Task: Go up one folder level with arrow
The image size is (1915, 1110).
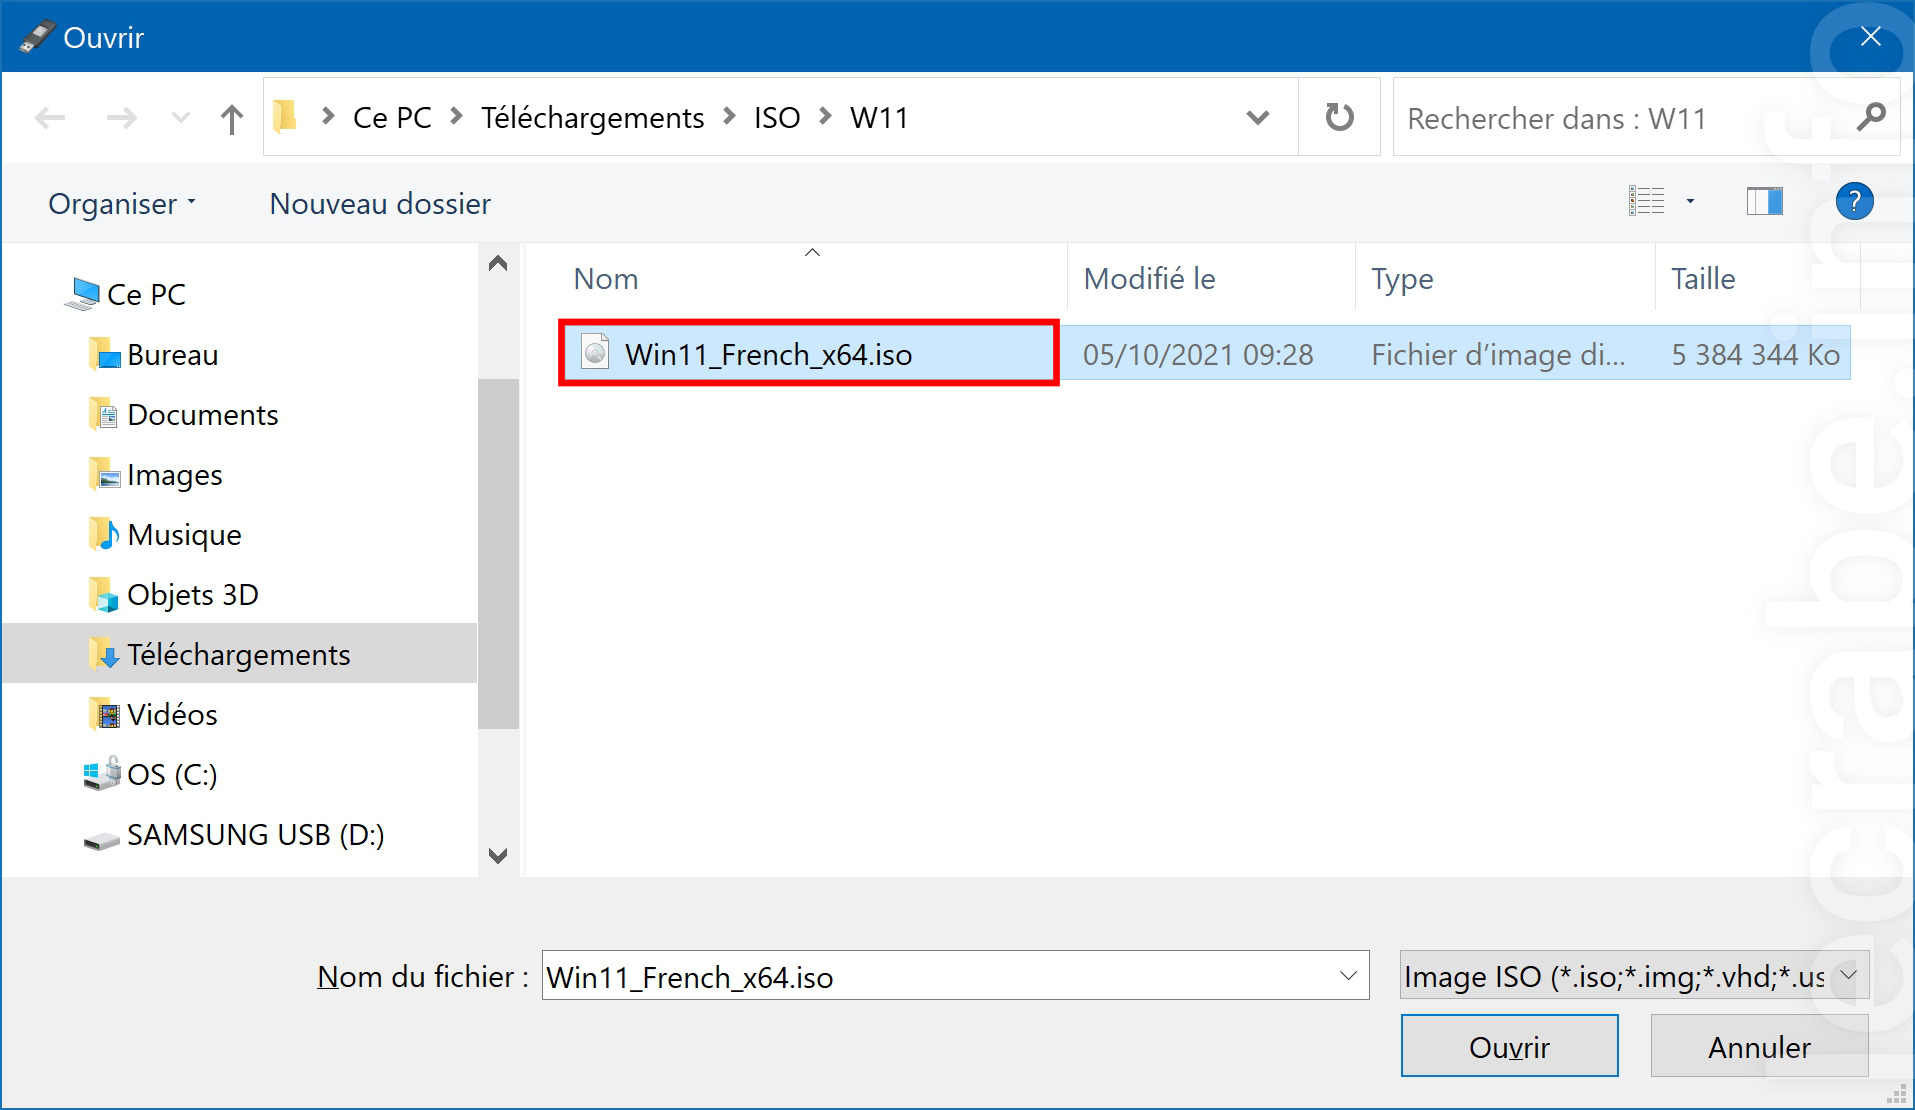Action: (x=231, y=119)
